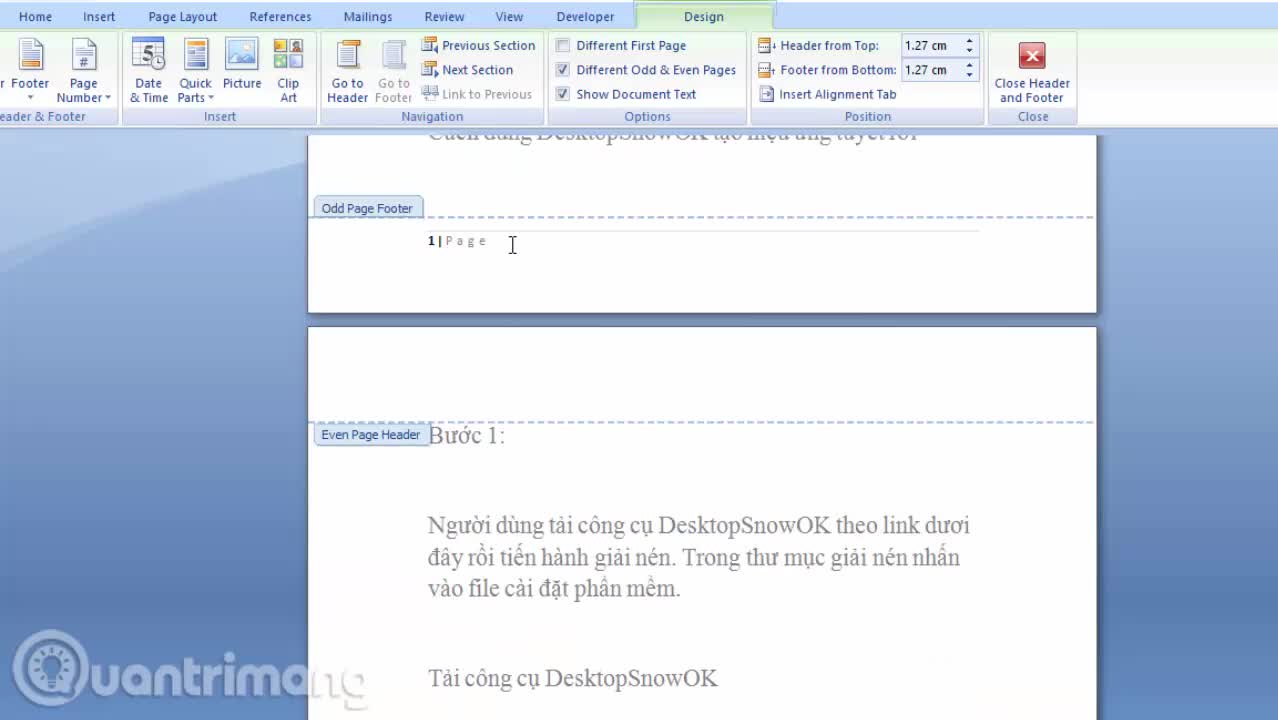1278x720 pixels.
Task: Click the Odd Page Footer label
Action: click(x=367, y=208)
